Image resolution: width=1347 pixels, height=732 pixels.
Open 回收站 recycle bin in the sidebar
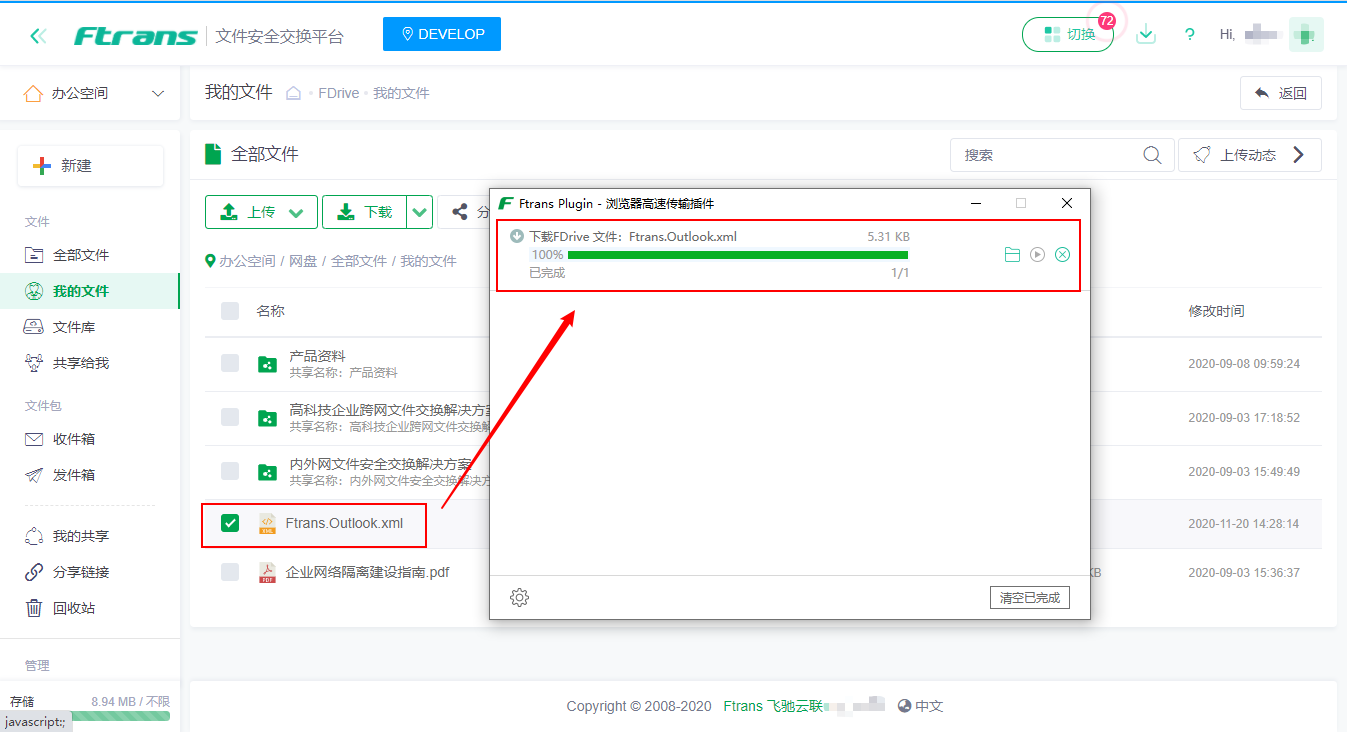(73, 608)
